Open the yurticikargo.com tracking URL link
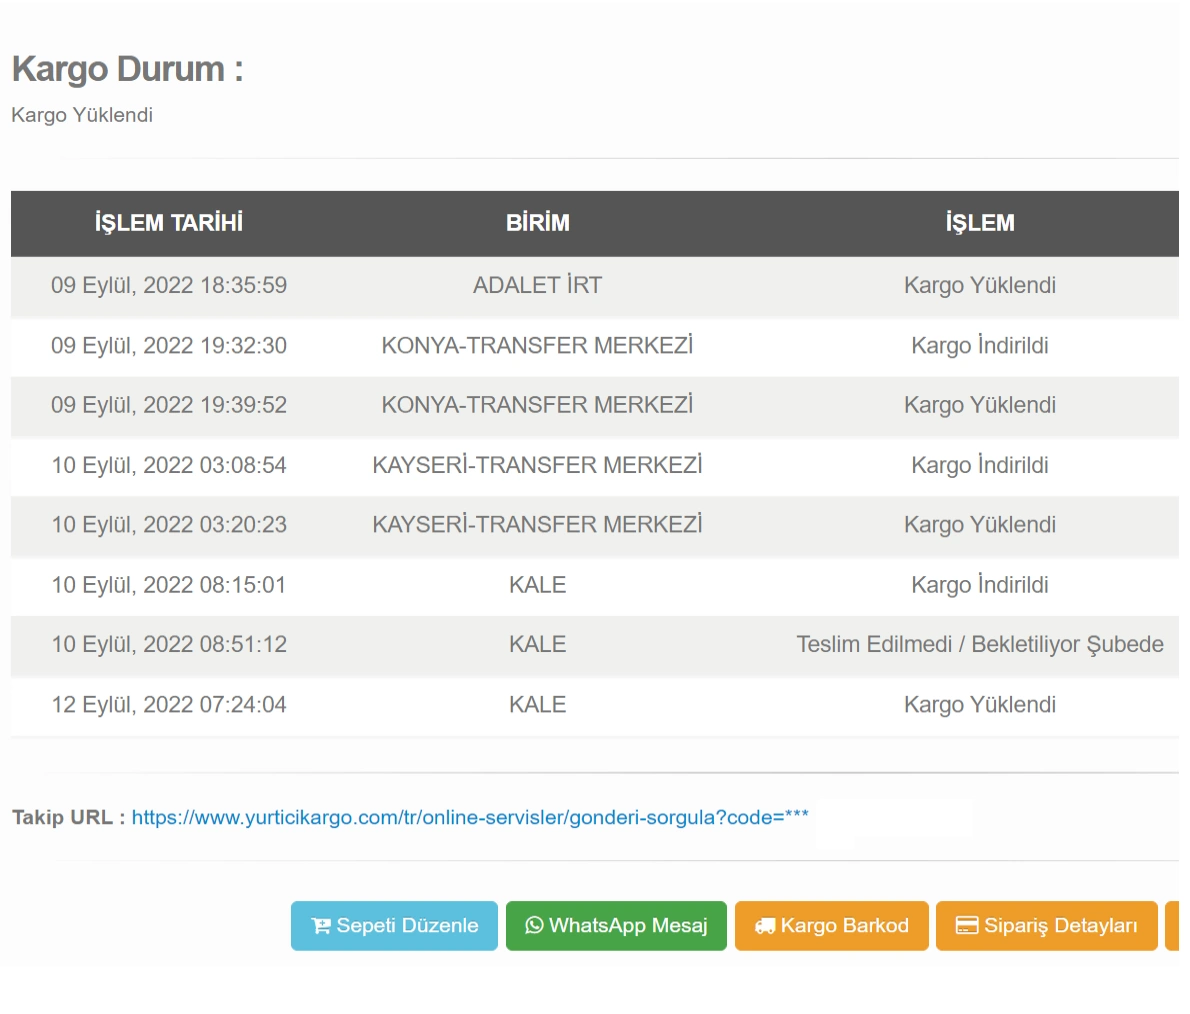The width and height of the screenshot is (1190, 1014). [470, 817]
